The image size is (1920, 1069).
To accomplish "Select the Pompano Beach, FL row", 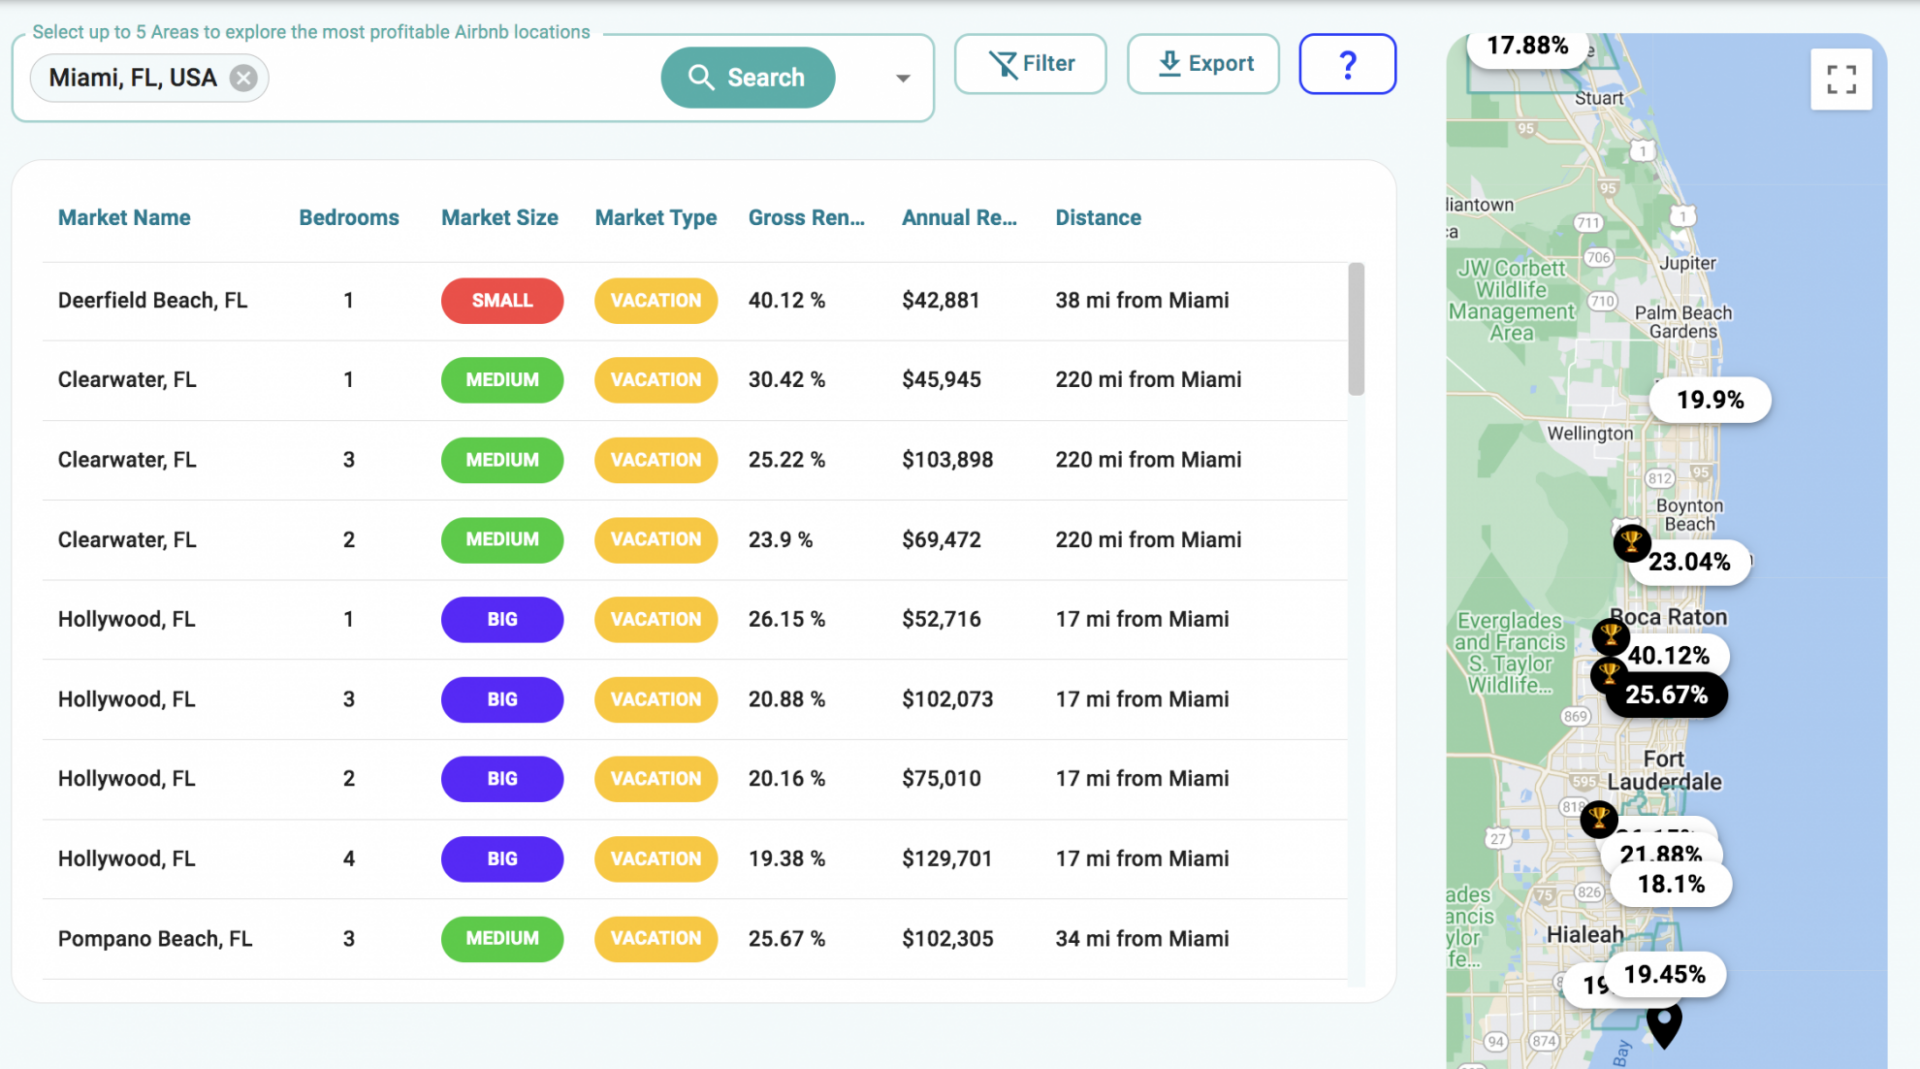I will 695,939.
